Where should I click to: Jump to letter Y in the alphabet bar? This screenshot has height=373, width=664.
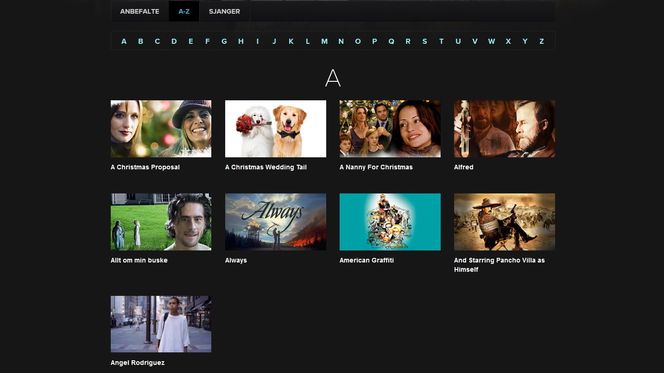pos(525,41)
